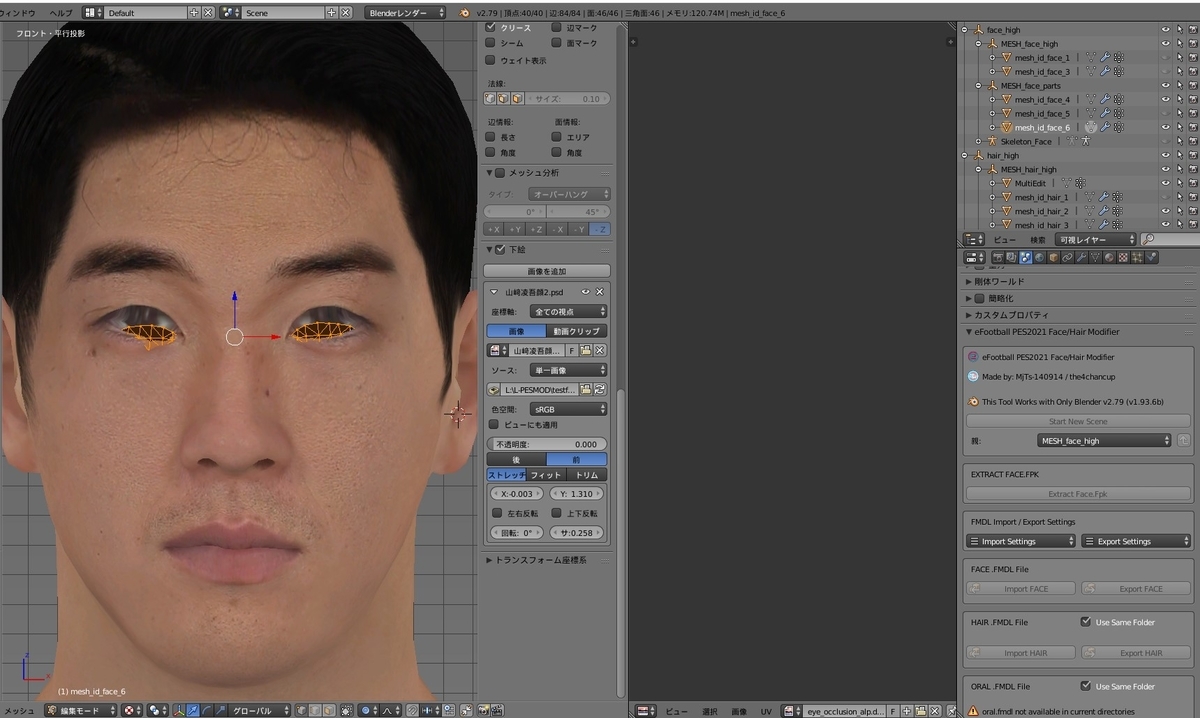Screen dimensions: 1200x718
Task: Open the 座標軸 全ての視点 dropdown
Action: tap(569, 312)
